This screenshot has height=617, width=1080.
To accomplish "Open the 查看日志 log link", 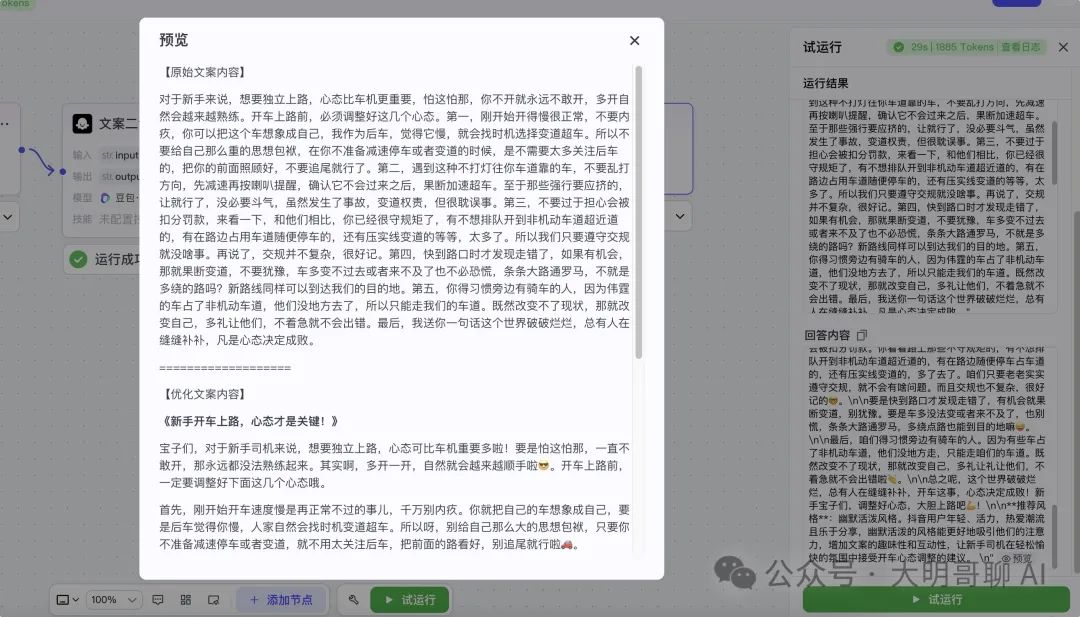I will pos(1020,47).
